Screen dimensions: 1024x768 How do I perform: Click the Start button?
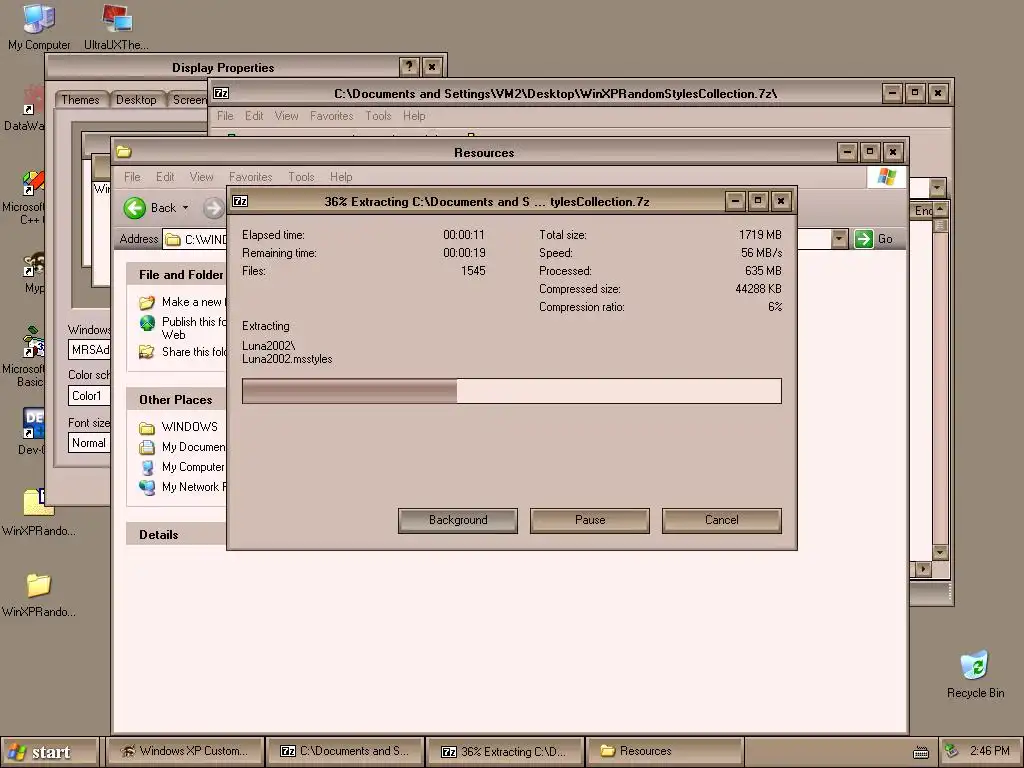pyautogui.click(x=50, y=752)
